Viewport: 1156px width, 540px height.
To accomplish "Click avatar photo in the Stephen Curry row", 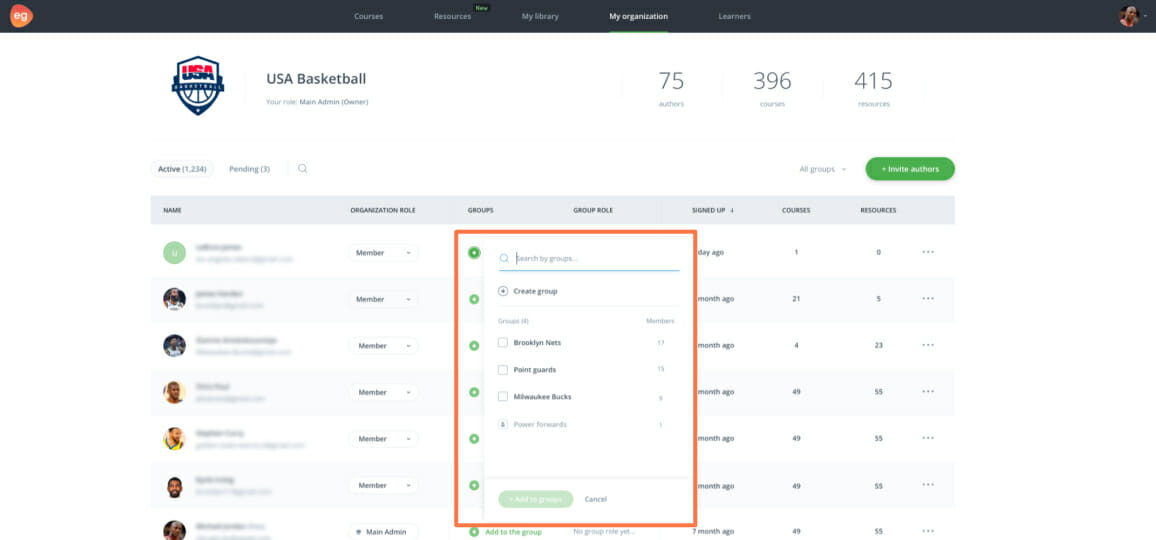I will (x=174, y=439).
